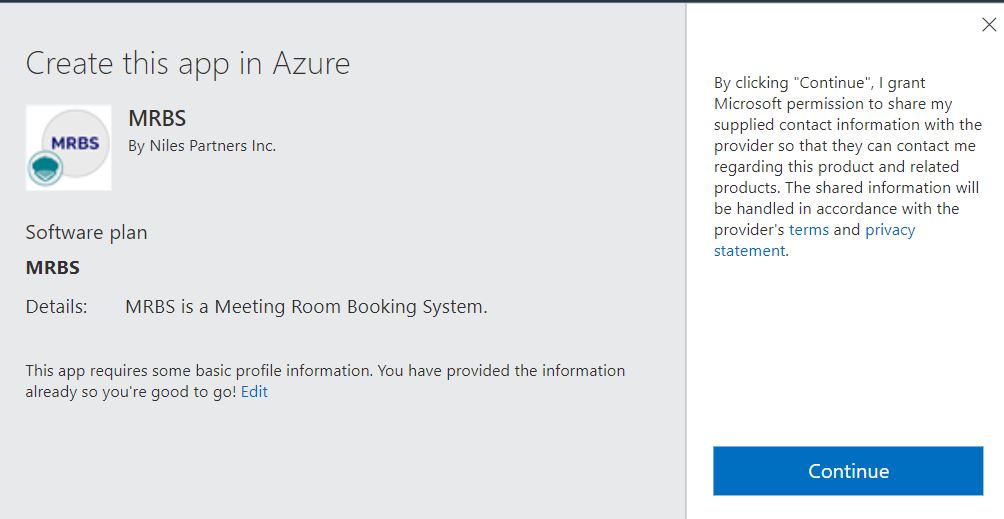Image resolution: width=1004 pixels, height=519 pixels.
Task: Click the Details label
Action: coord(56,307)
